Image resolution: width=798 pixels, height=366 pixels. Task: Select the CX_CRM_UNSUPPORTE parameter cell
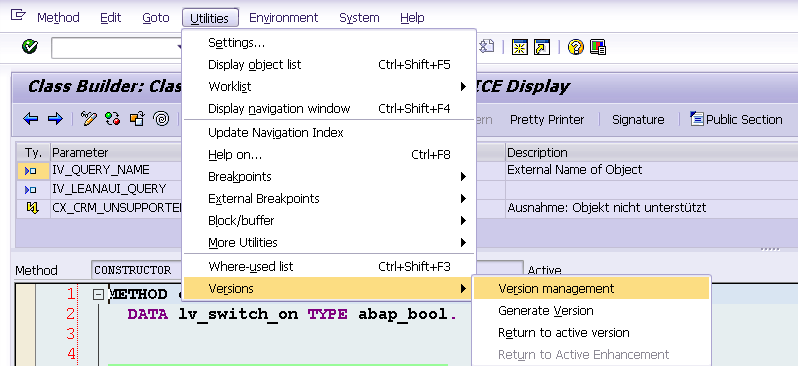tap(117, 208)
